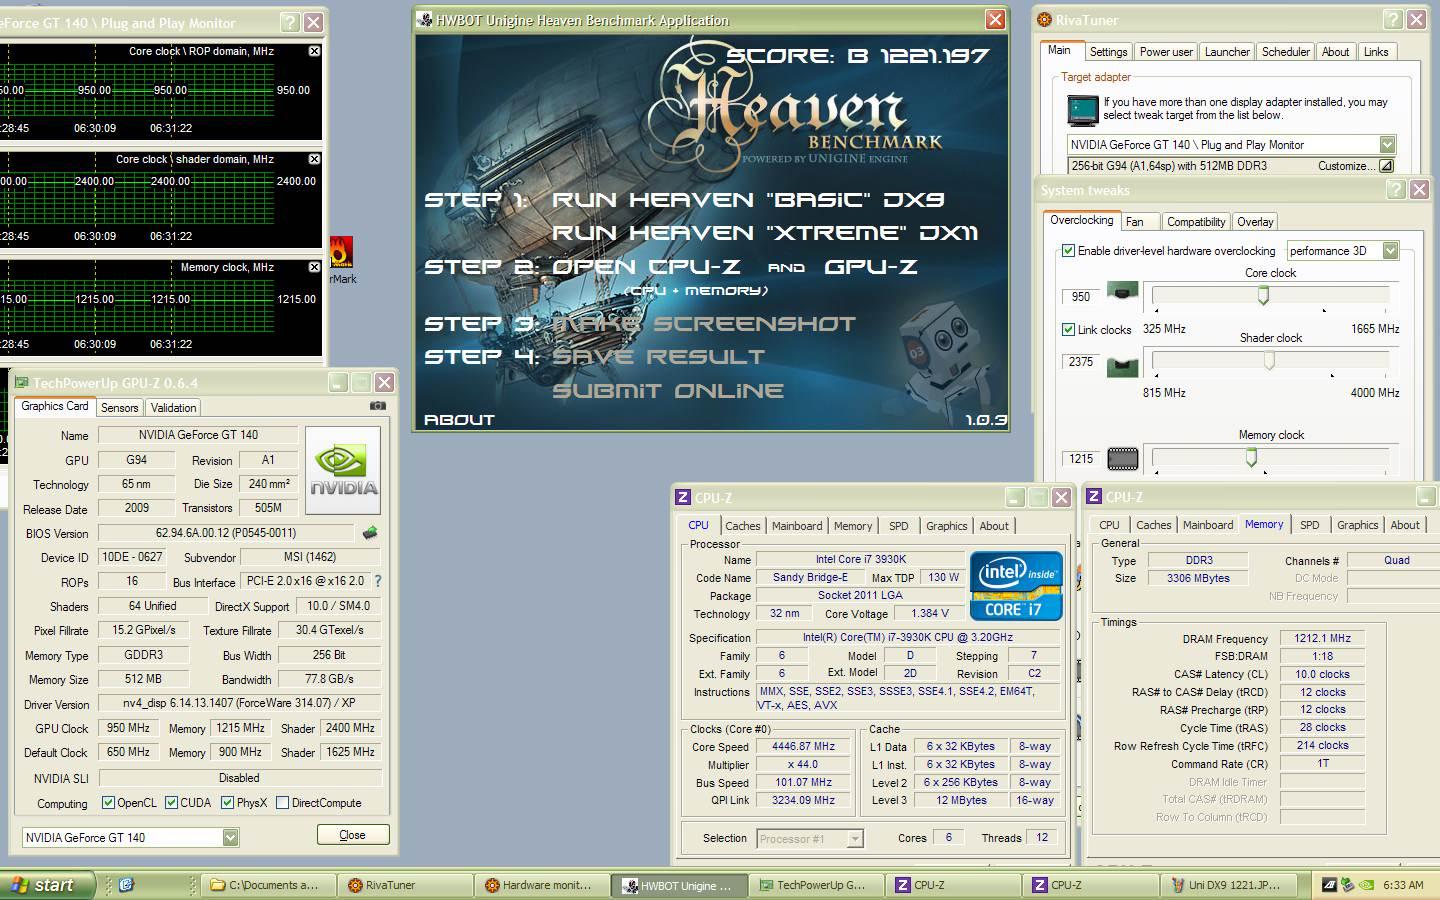Open RivaTuner target adapter dropdown

pos(1387,144)
